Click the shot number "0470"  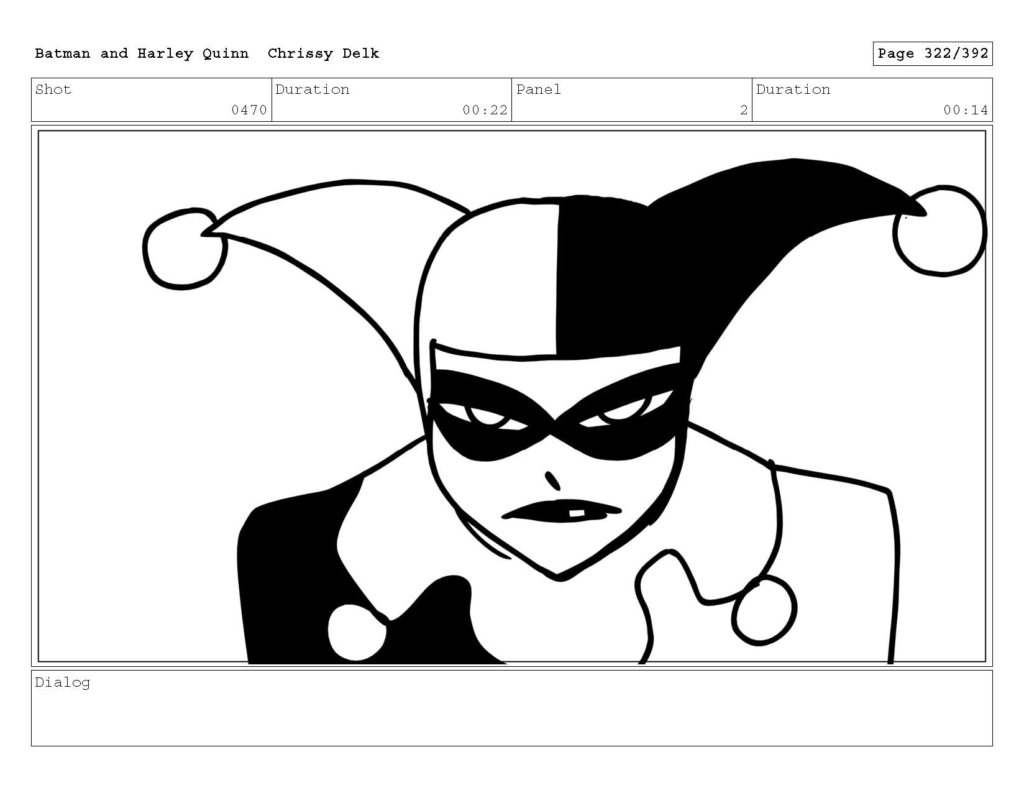click(249, 110)
